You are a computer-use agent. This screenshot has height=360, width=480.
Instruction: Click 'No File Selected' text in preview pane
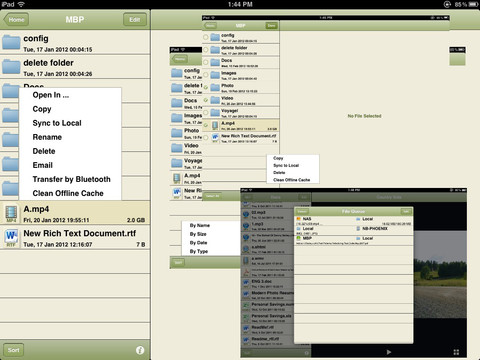(364, 116)
